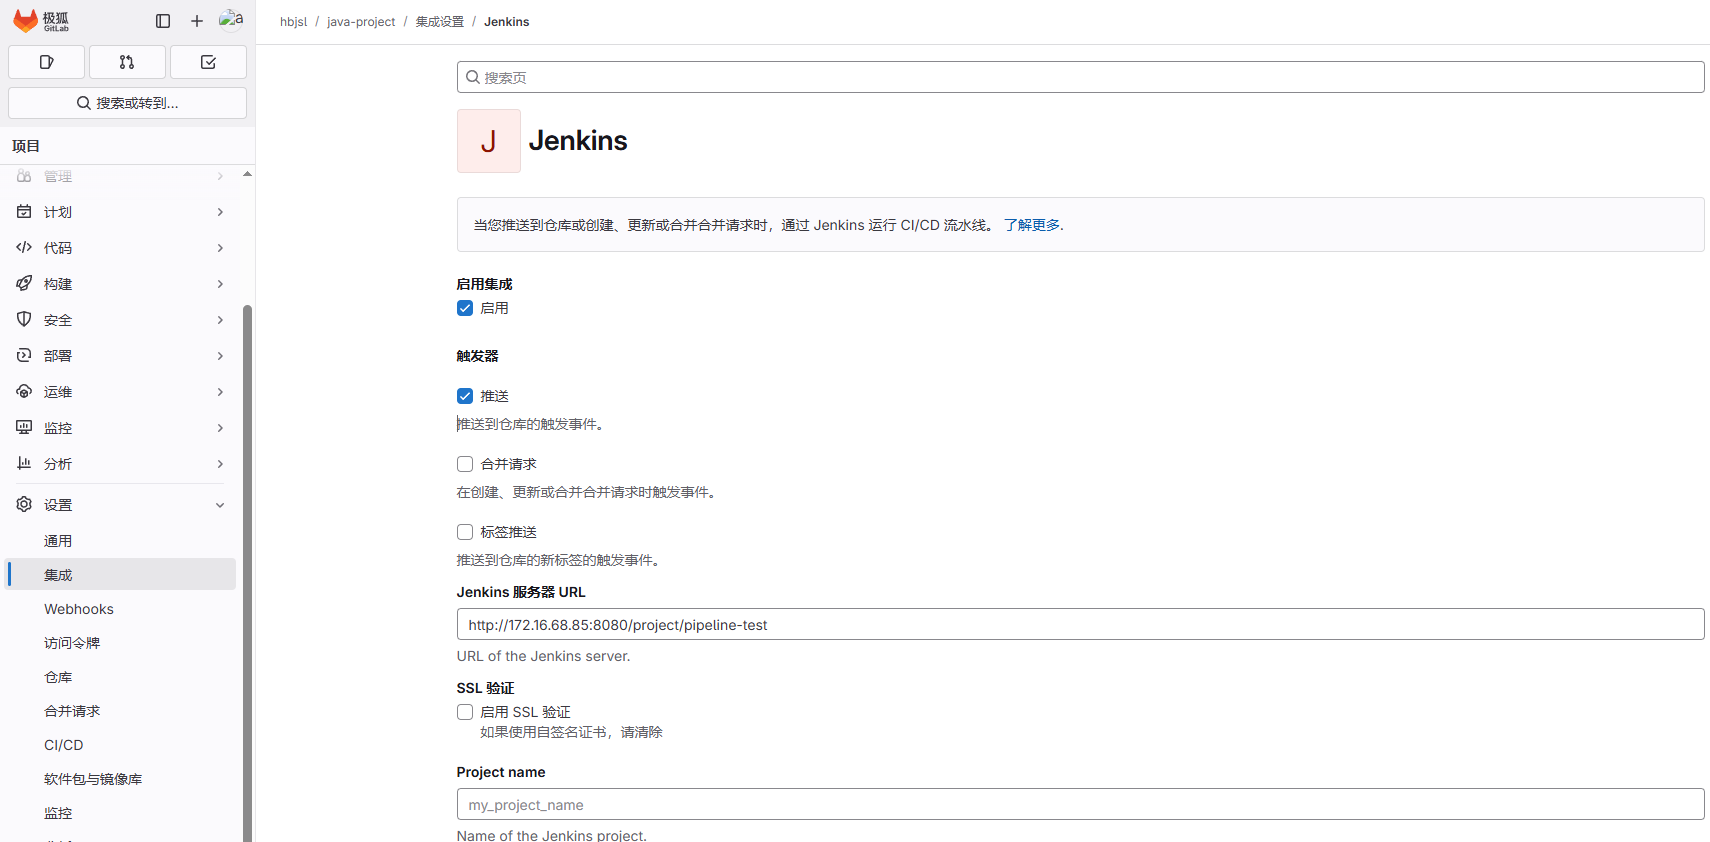Open the issues shortcut button

(x=46, y=62)
